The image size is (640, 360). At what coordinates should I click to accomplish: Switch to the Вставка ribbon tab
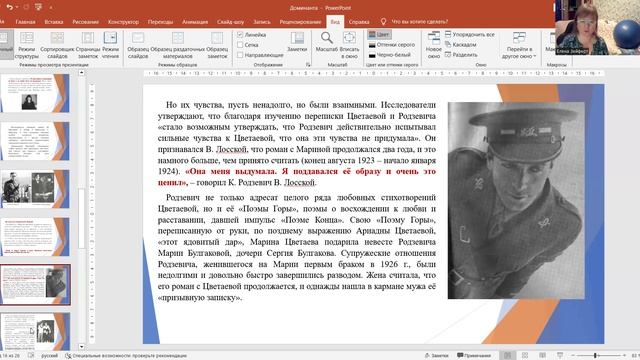pos(54,22)
